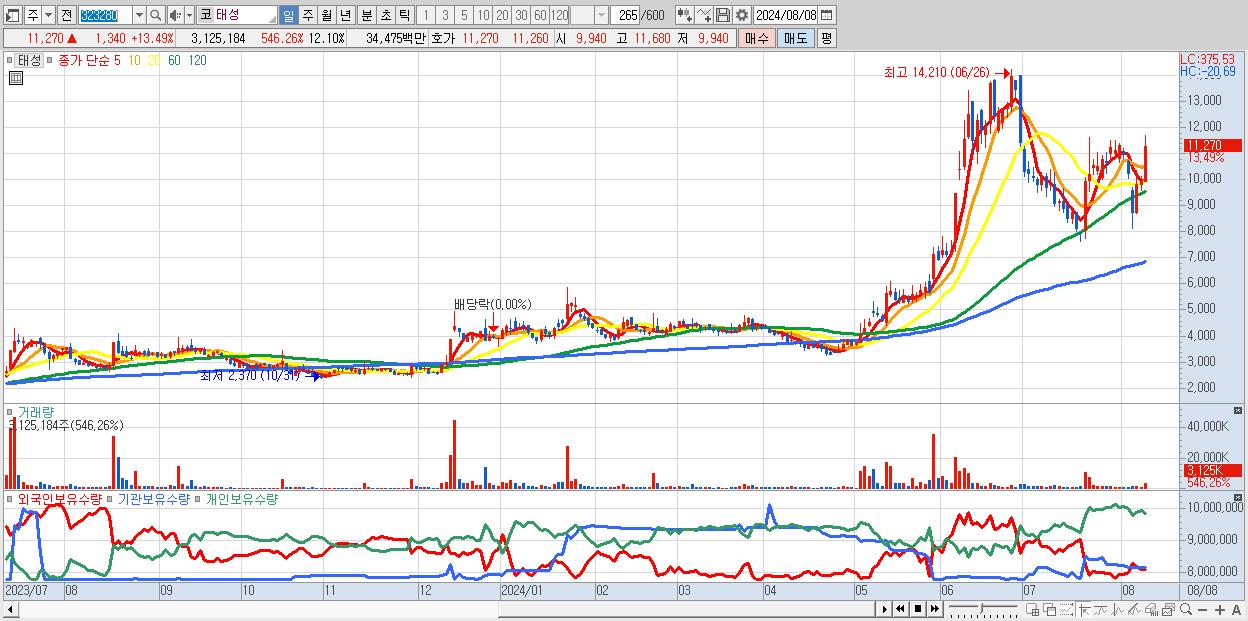The height and width of the screenshot is (621, 1248).
Task: Click the 265 candle count field
Action: (625, 15)
